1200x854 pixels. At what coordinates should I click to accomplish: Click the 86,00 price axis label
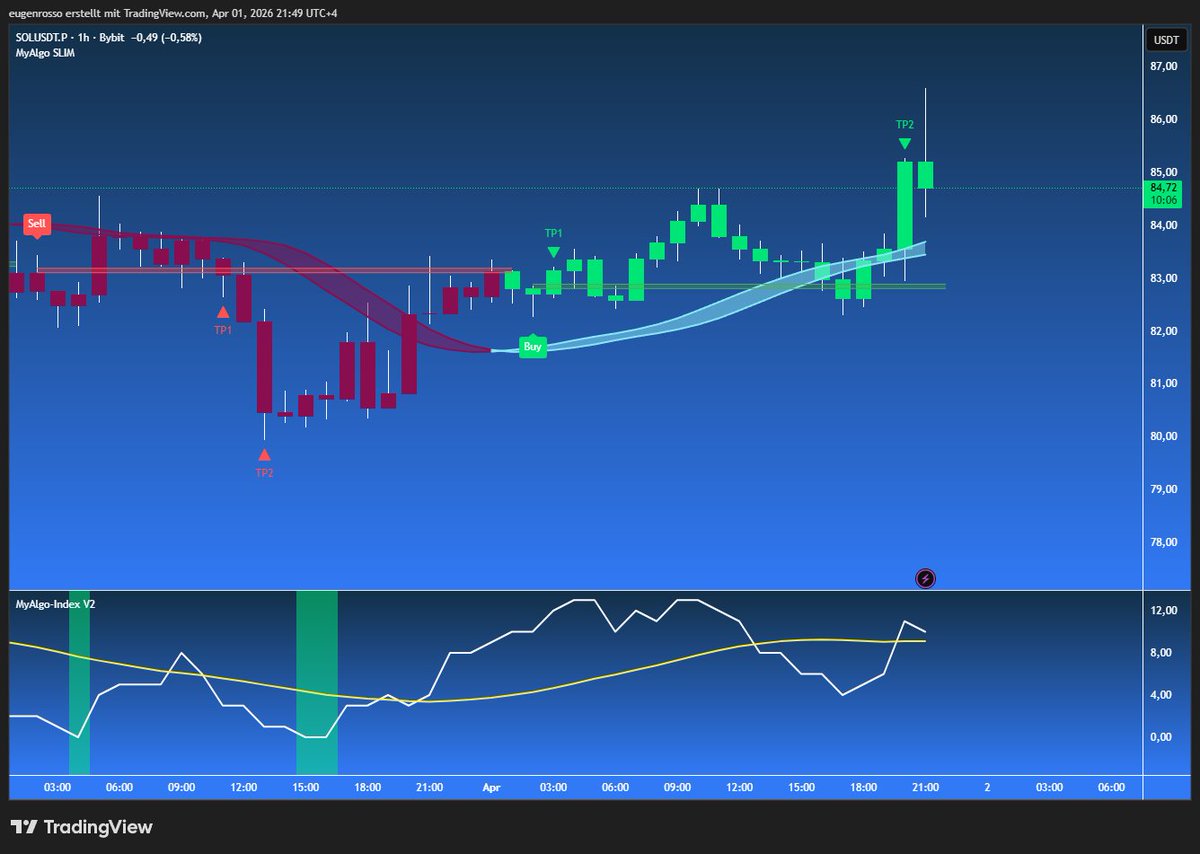1164,120
